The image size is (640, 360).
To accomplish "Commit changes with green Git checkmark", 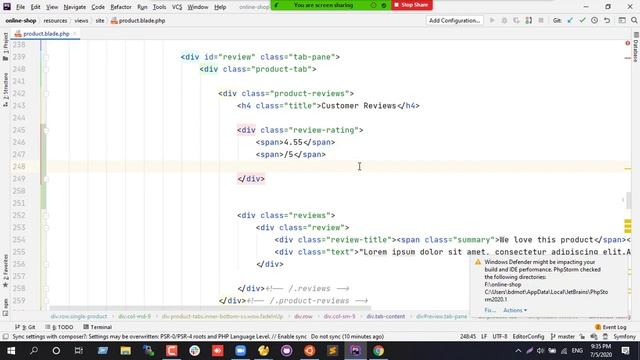I will [582, 20].
